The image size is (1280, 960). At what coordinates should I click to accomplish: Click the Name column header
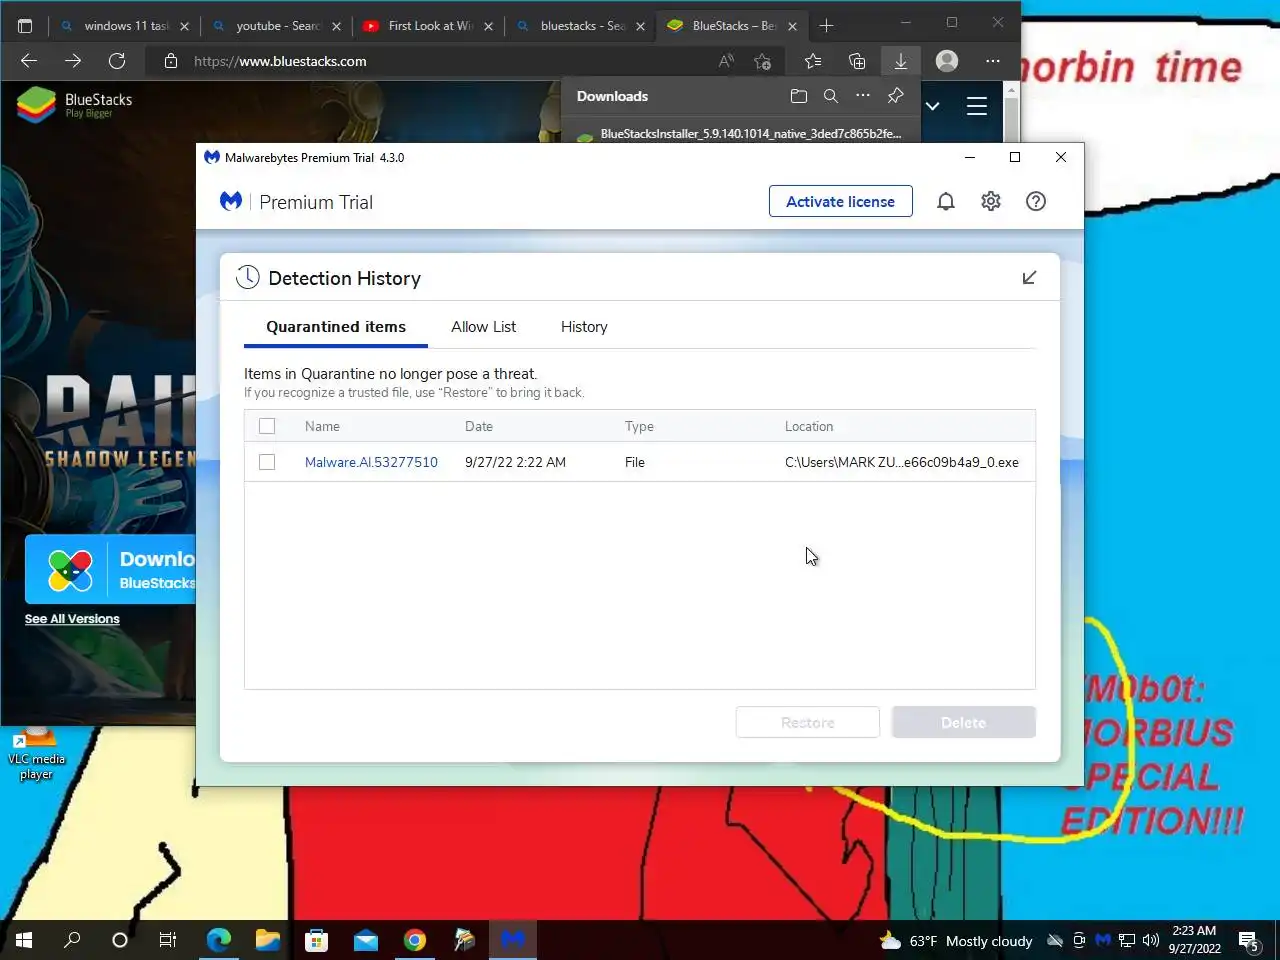pyautogui.click(x=322, y=426)
